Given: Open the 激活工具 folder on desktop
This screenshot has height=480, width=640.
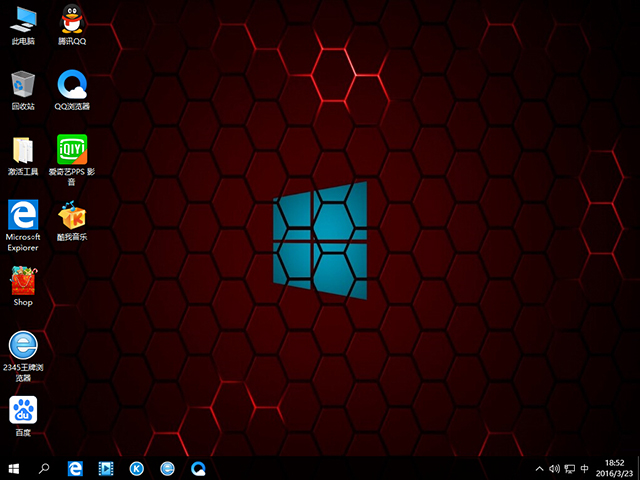Looking at the screenshot, I should pyautogui.click(x=22, y=150).
